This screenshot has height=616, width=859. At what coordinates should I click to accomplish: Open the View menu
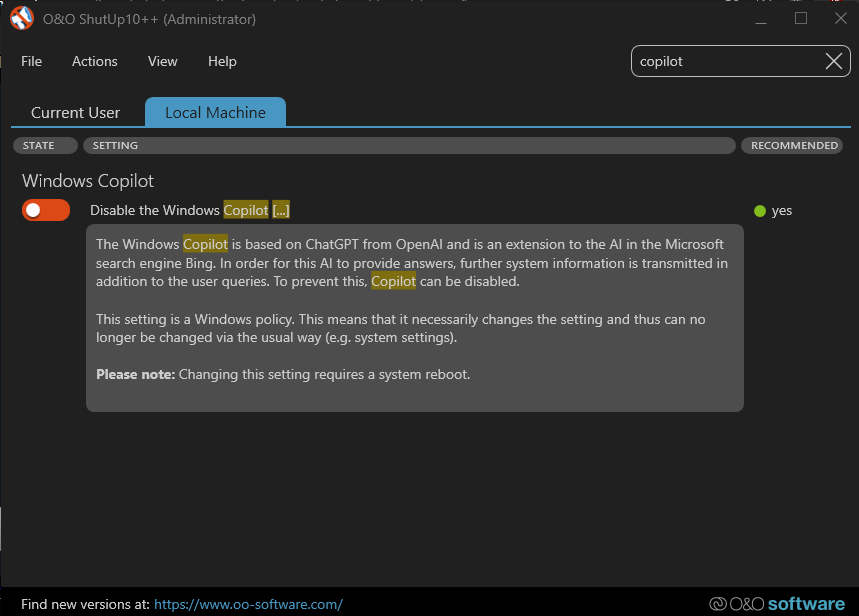(x=163, y=61)
